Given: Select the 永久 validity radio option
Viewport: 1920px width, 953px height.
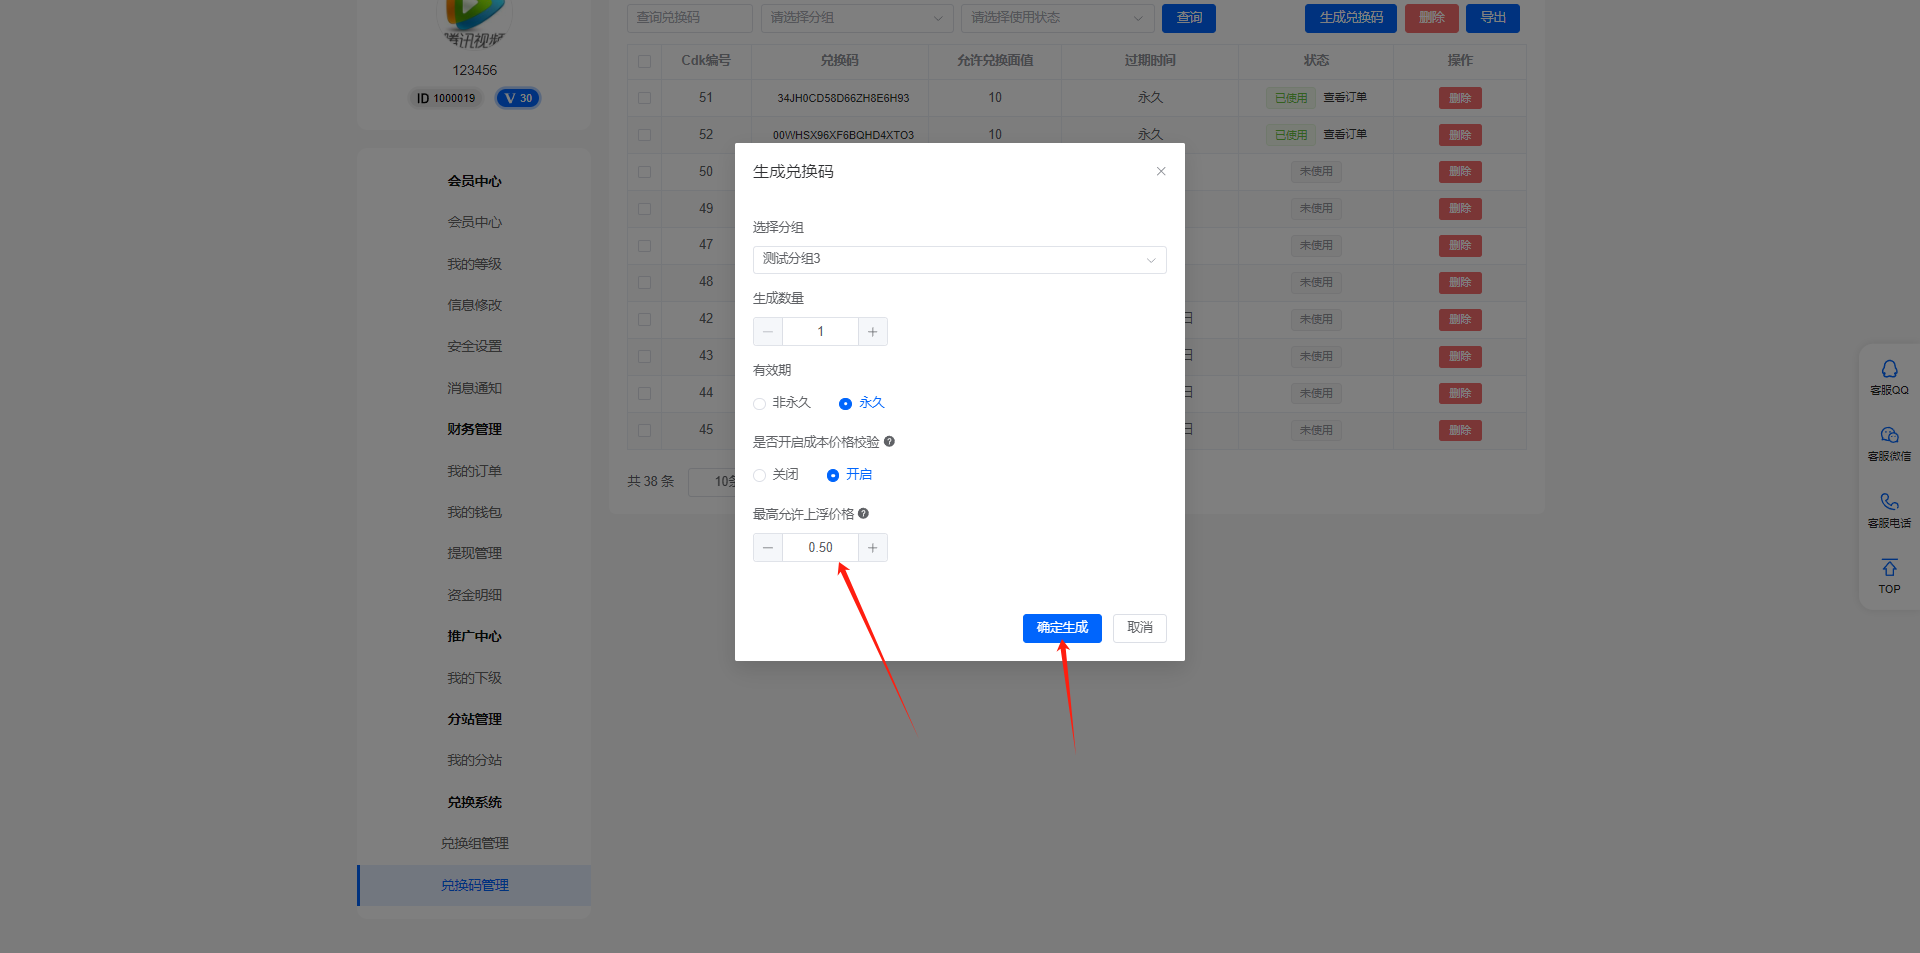Looking at the screenshot, I should pos(846,403).
